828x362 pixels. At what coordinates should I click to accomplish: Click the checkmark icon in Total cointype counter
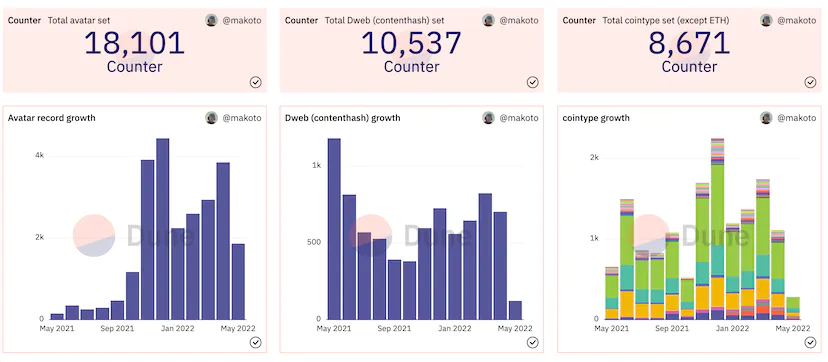(811, 82)
